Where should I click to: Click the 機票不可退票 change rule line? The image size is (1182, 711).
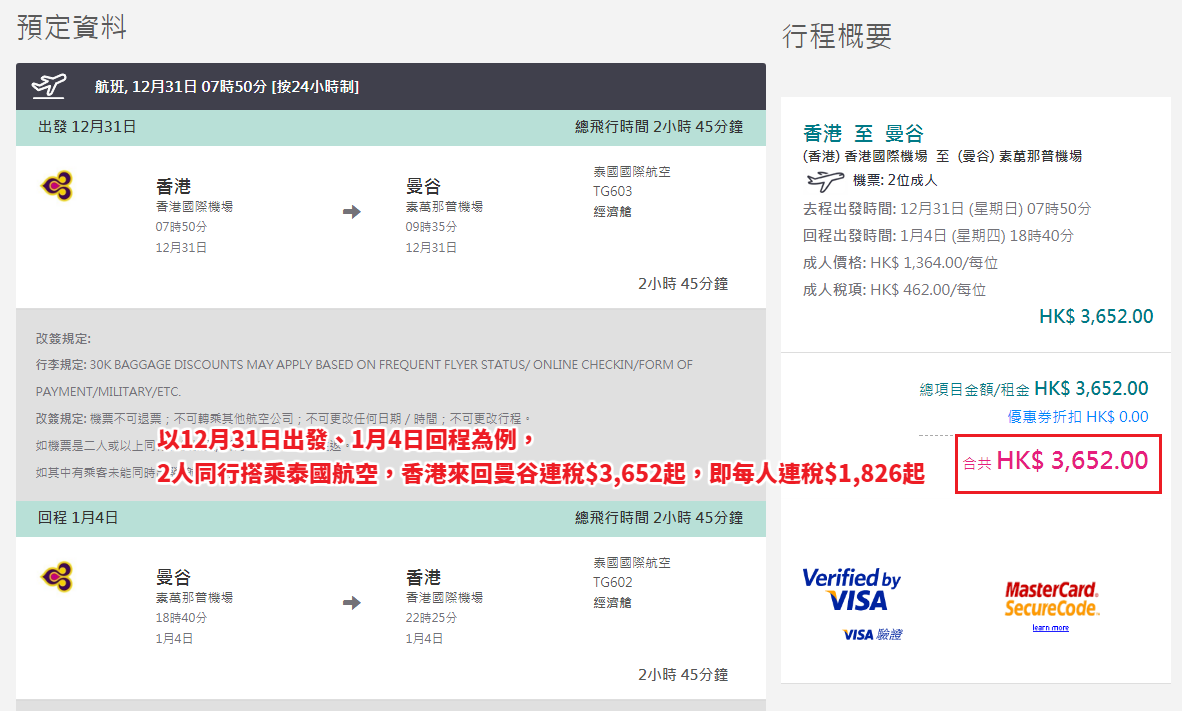(283, 418)
